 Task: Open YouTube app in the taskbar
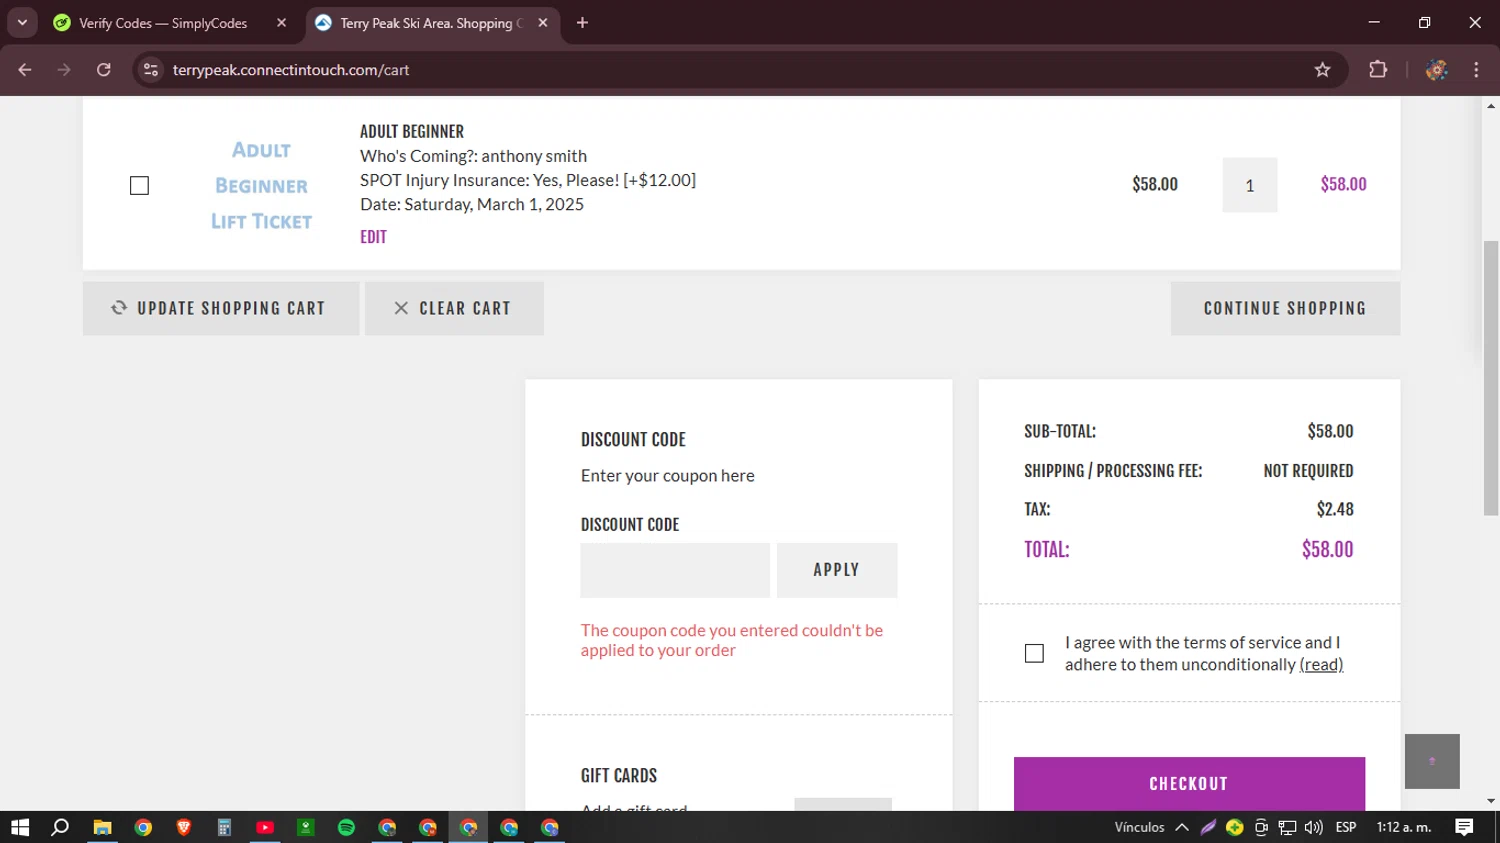(265, 827)
